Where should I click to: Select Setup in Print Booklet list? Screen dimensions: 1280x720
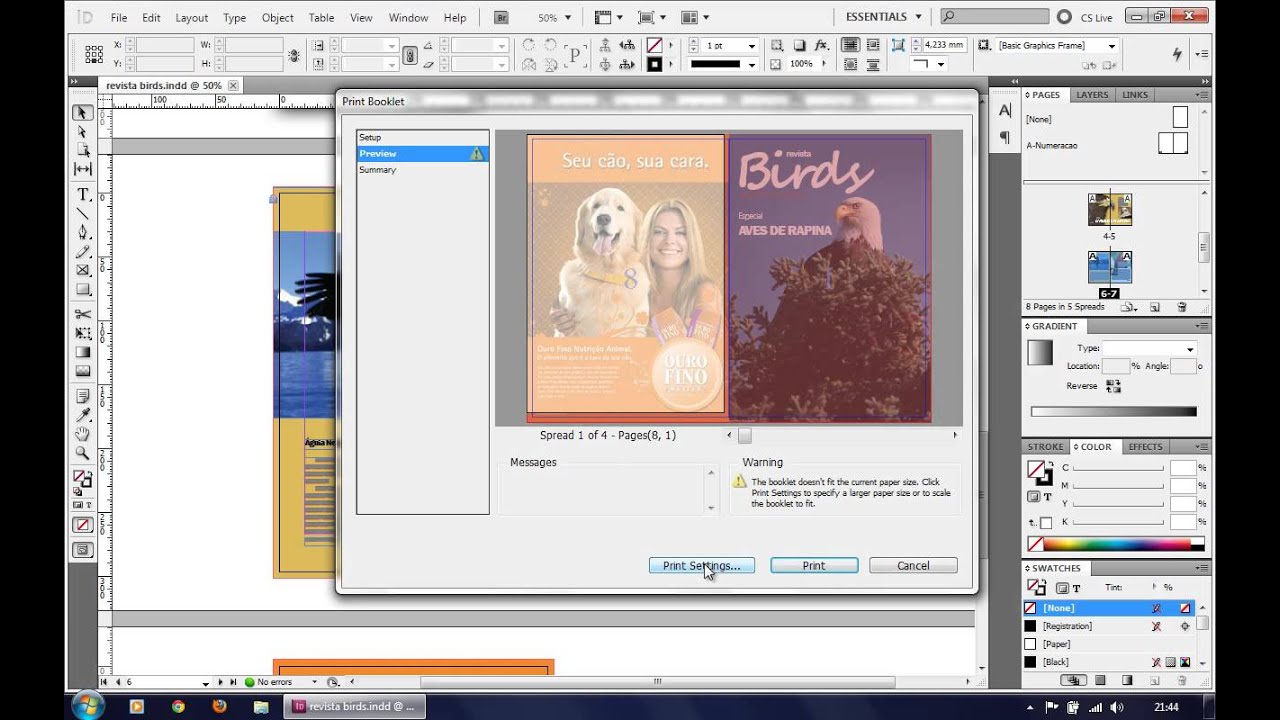click(422, 137)
